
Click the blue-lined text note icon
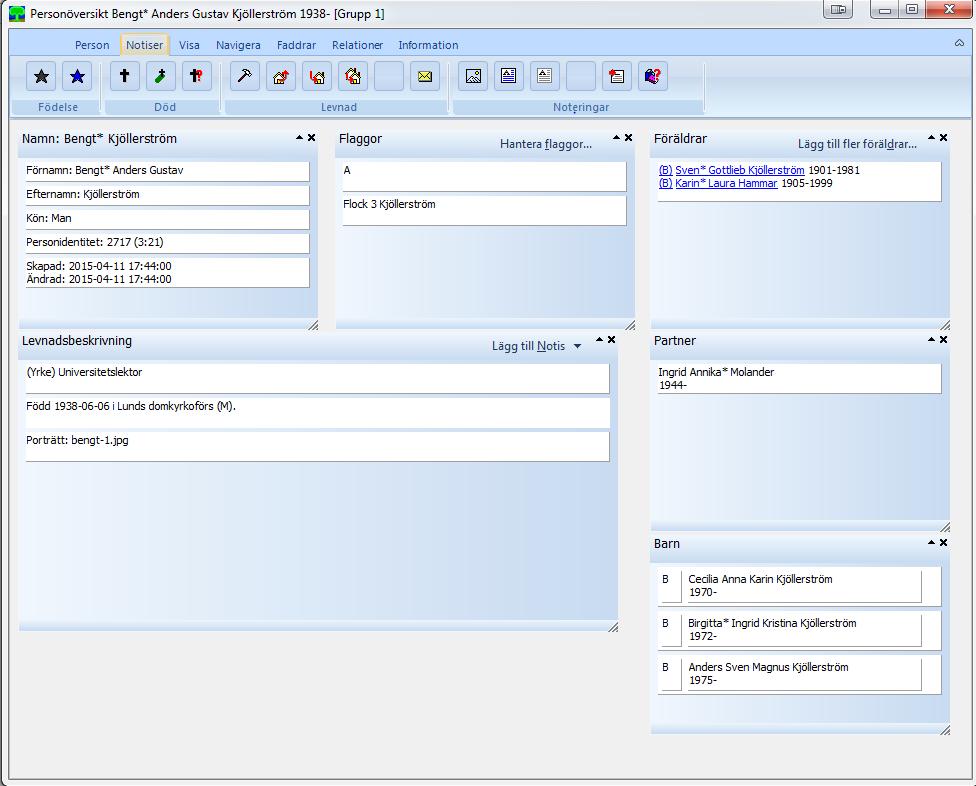tap(509, 77)
